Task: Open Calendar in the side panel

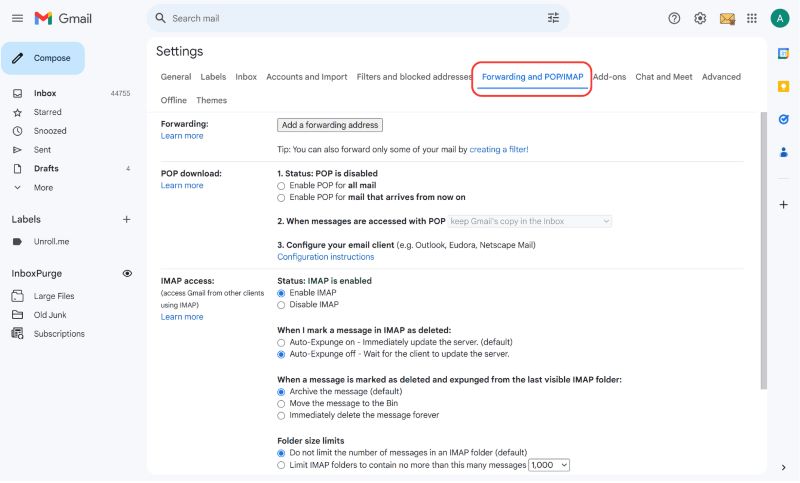Action: (x=784, y=53)
